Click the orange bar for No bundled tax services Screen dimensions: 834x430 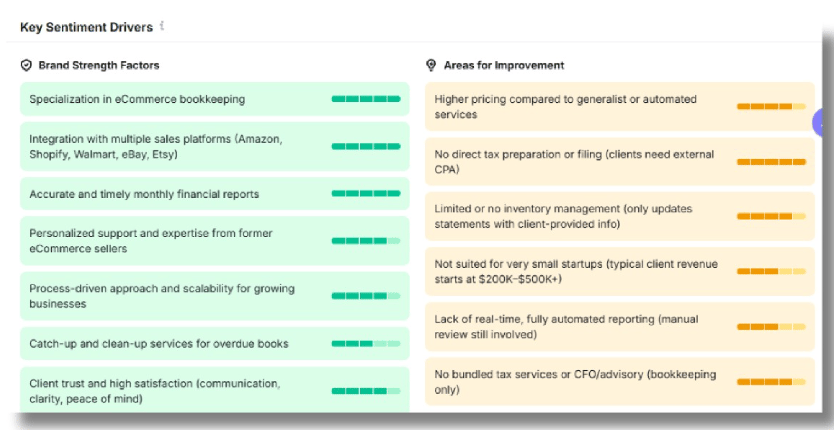[x=771, y=382]
